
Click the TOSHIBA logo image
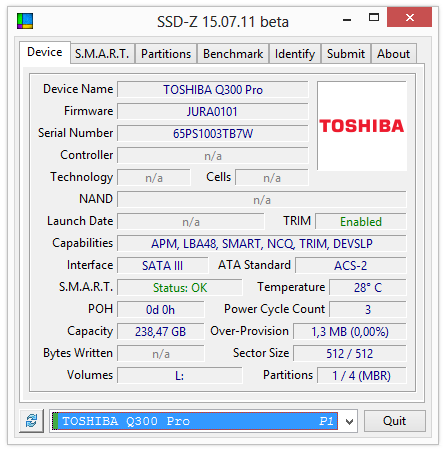click(362, 126)
